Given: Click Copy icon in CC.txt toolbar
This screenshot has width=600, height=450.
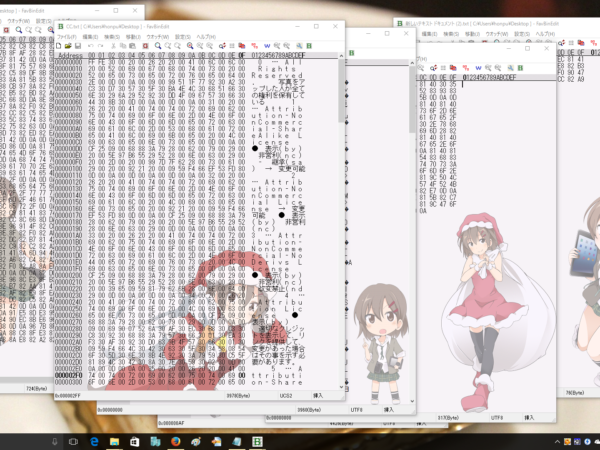Looking at the screenshot, I should click(123, 46).
